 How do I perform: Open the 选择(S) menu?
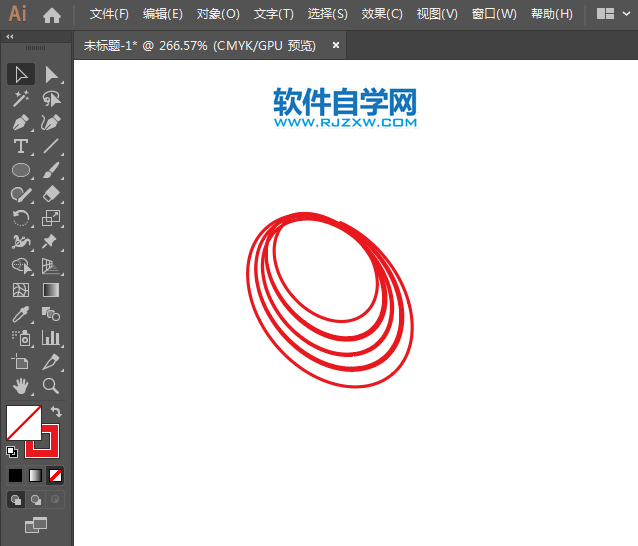coord(328,14)
